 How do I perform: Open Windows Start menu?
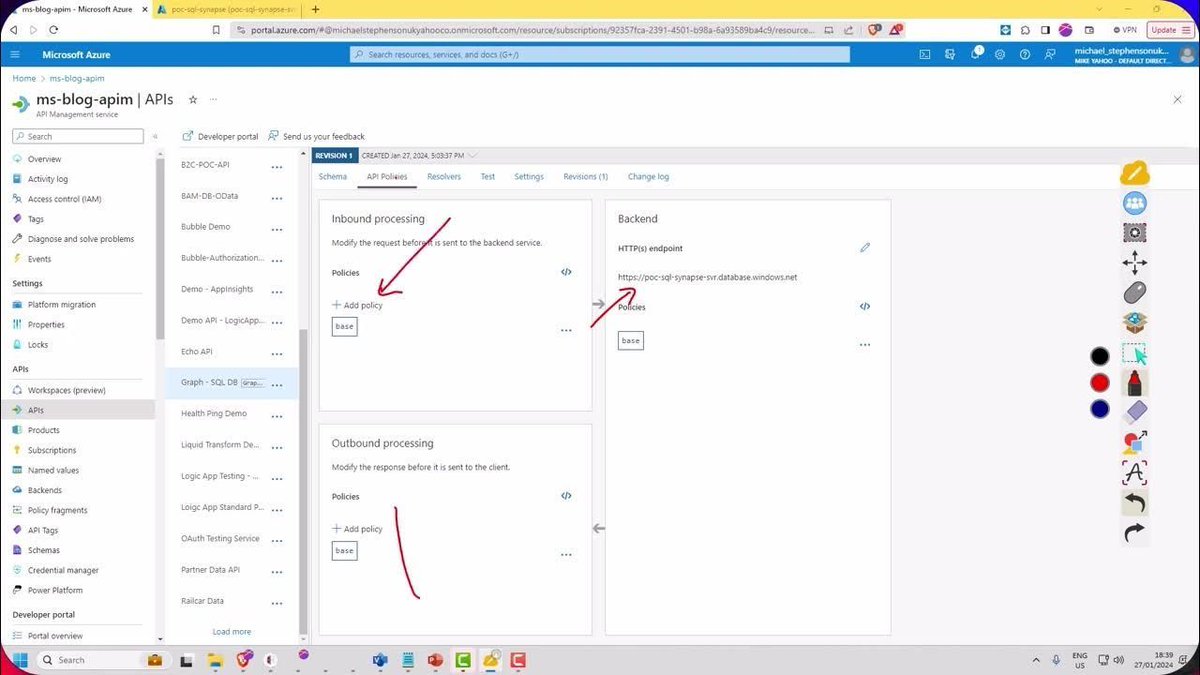(20, 660)
